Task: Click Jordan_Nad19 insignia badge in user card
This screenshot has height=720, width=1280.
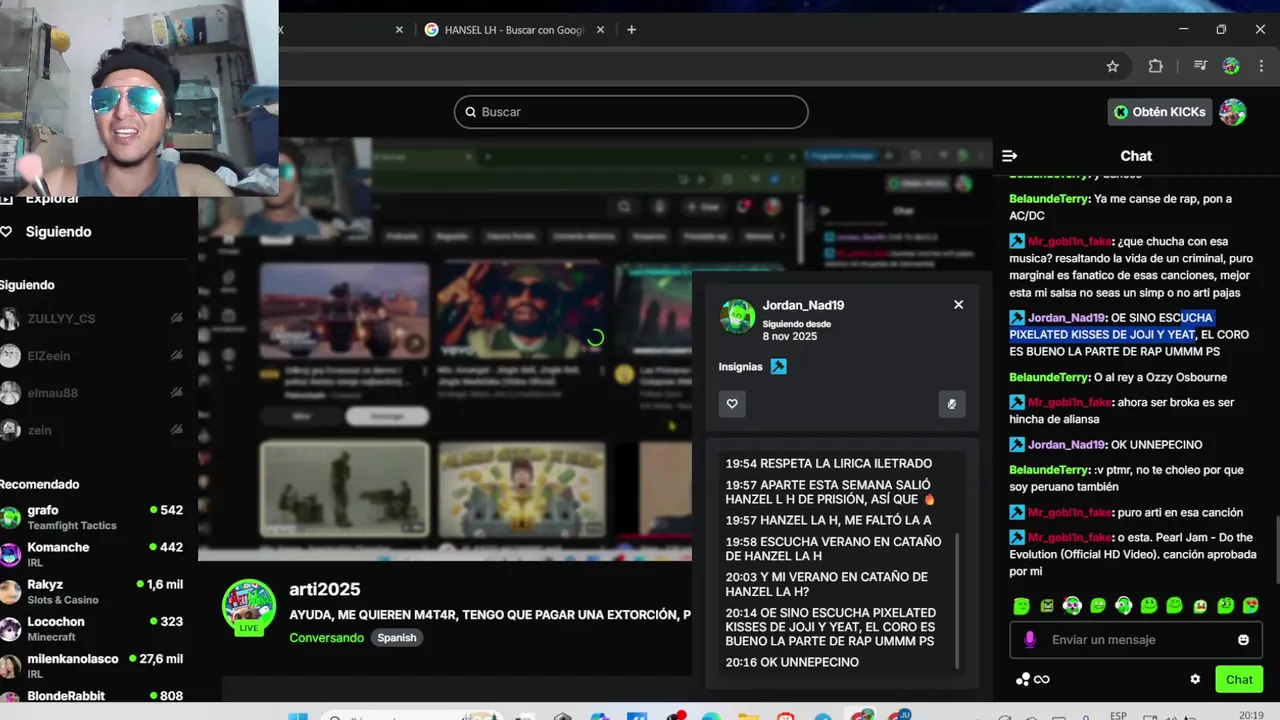Action: pyautogui.click(x=778, y=367)
